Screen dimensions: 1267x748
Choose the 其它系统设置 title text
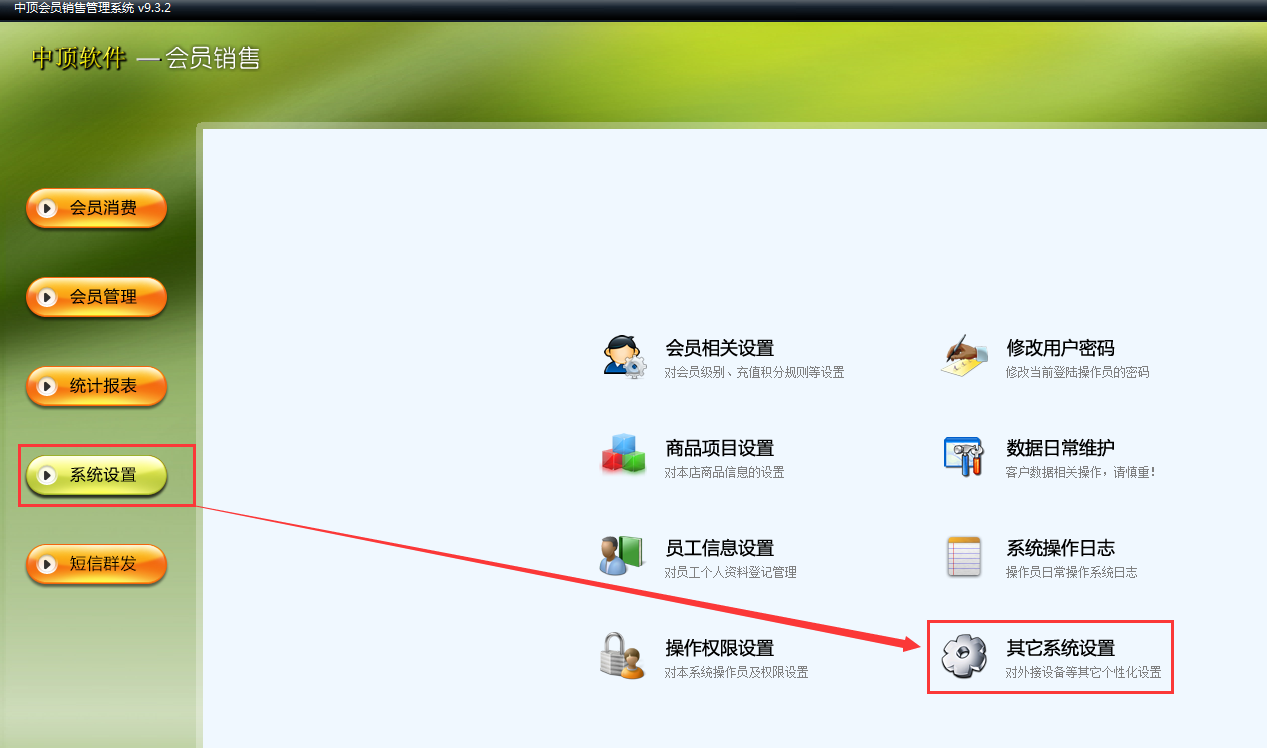coord(1060,648)
